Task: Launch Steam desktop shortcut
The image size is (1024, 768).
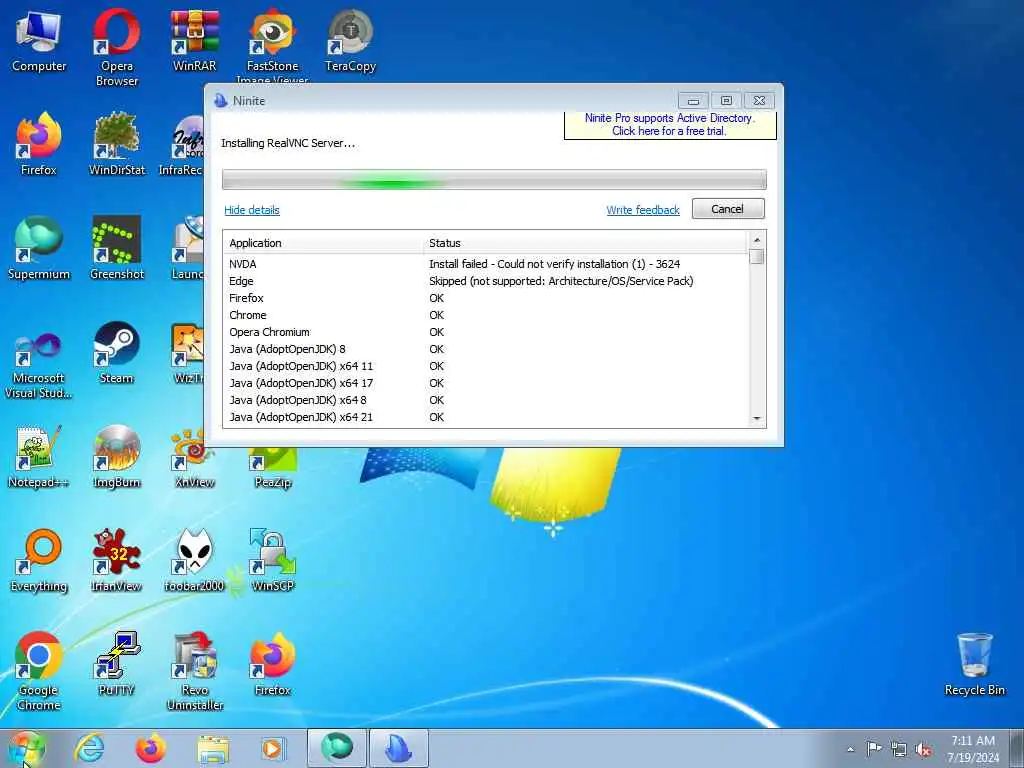Action: (x=117, y=353)
